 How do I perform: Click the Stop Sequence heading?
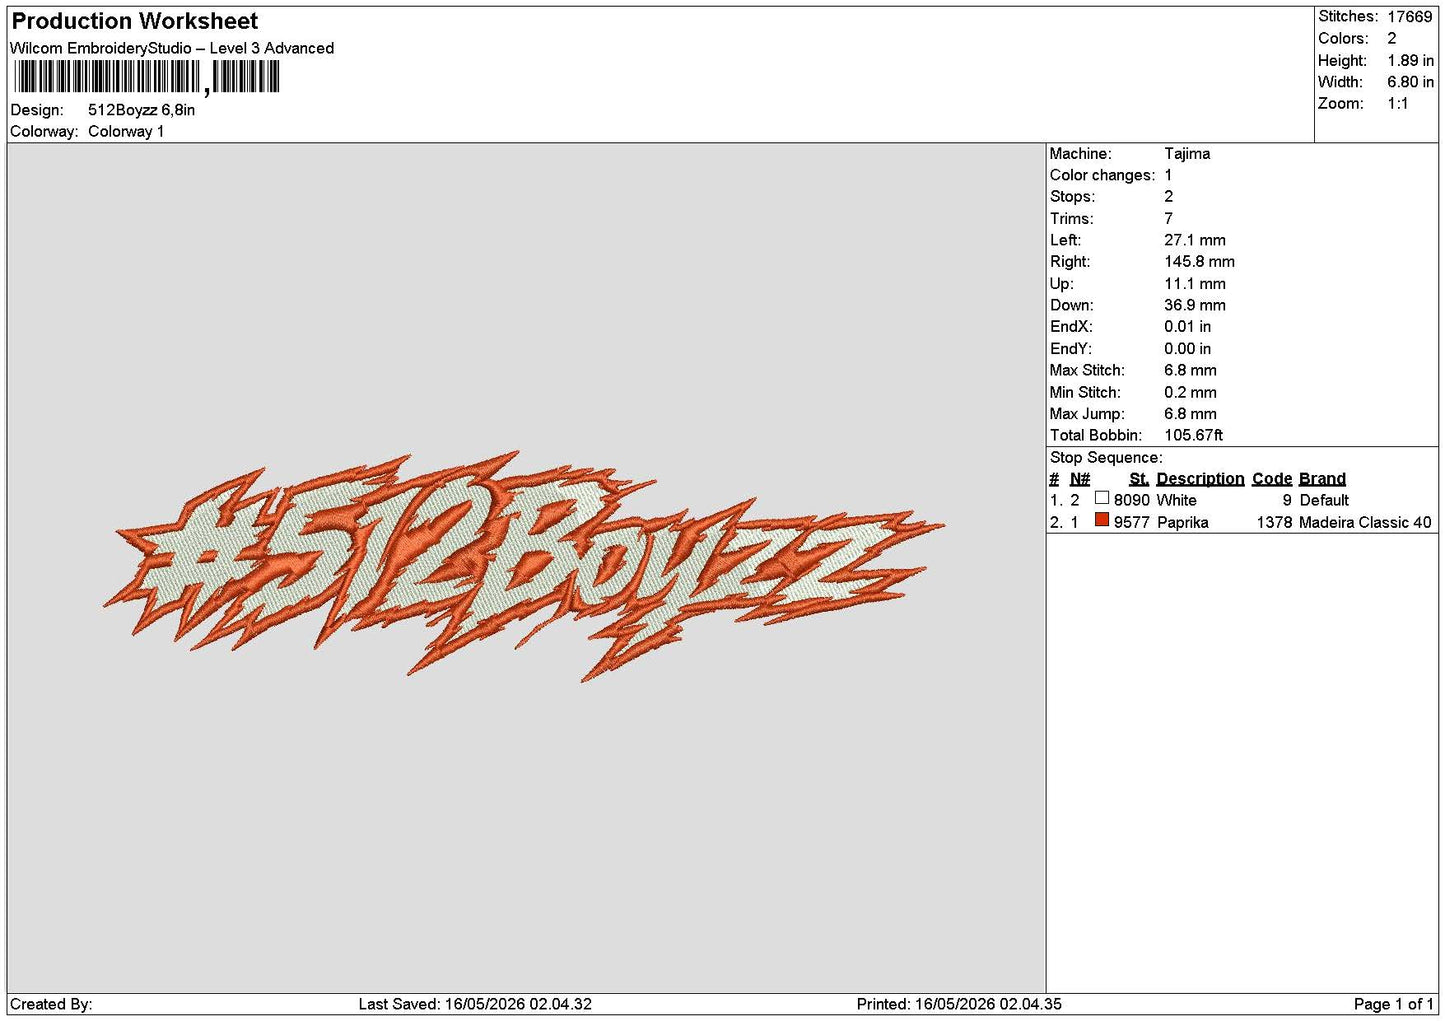[1106, 458]
